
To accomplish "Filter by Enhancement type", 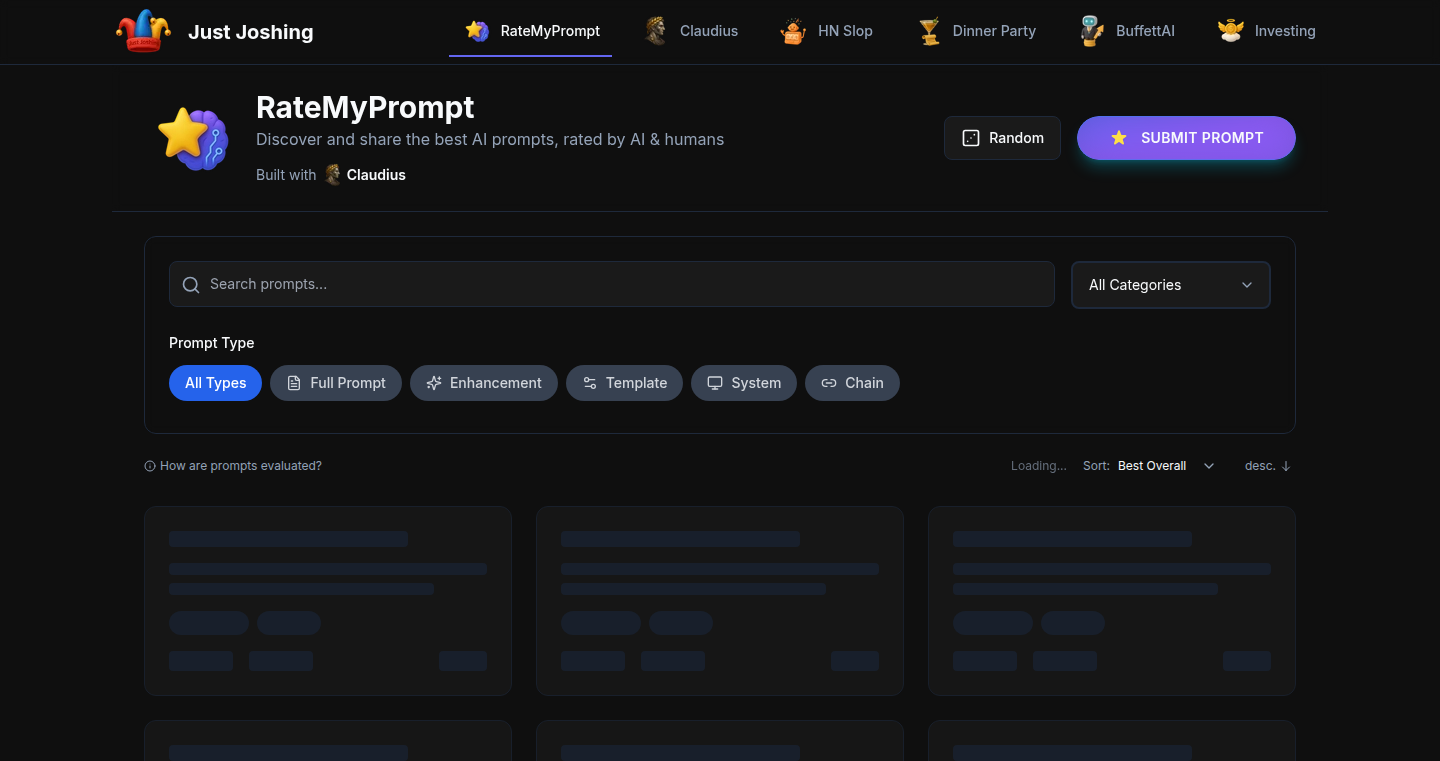I will [484, 383].
